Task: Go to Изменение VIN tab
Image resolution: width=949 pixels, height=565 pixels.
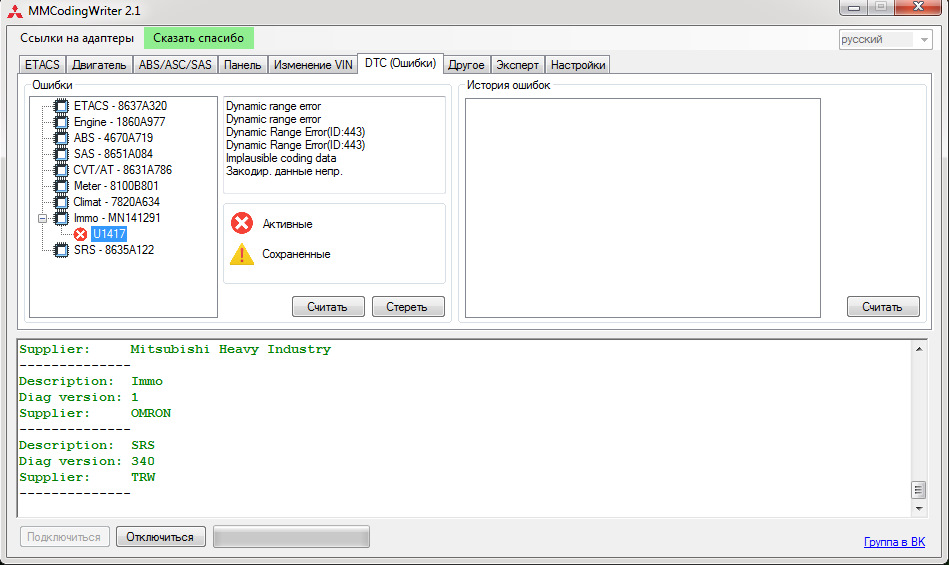Action: coord(313,65)
